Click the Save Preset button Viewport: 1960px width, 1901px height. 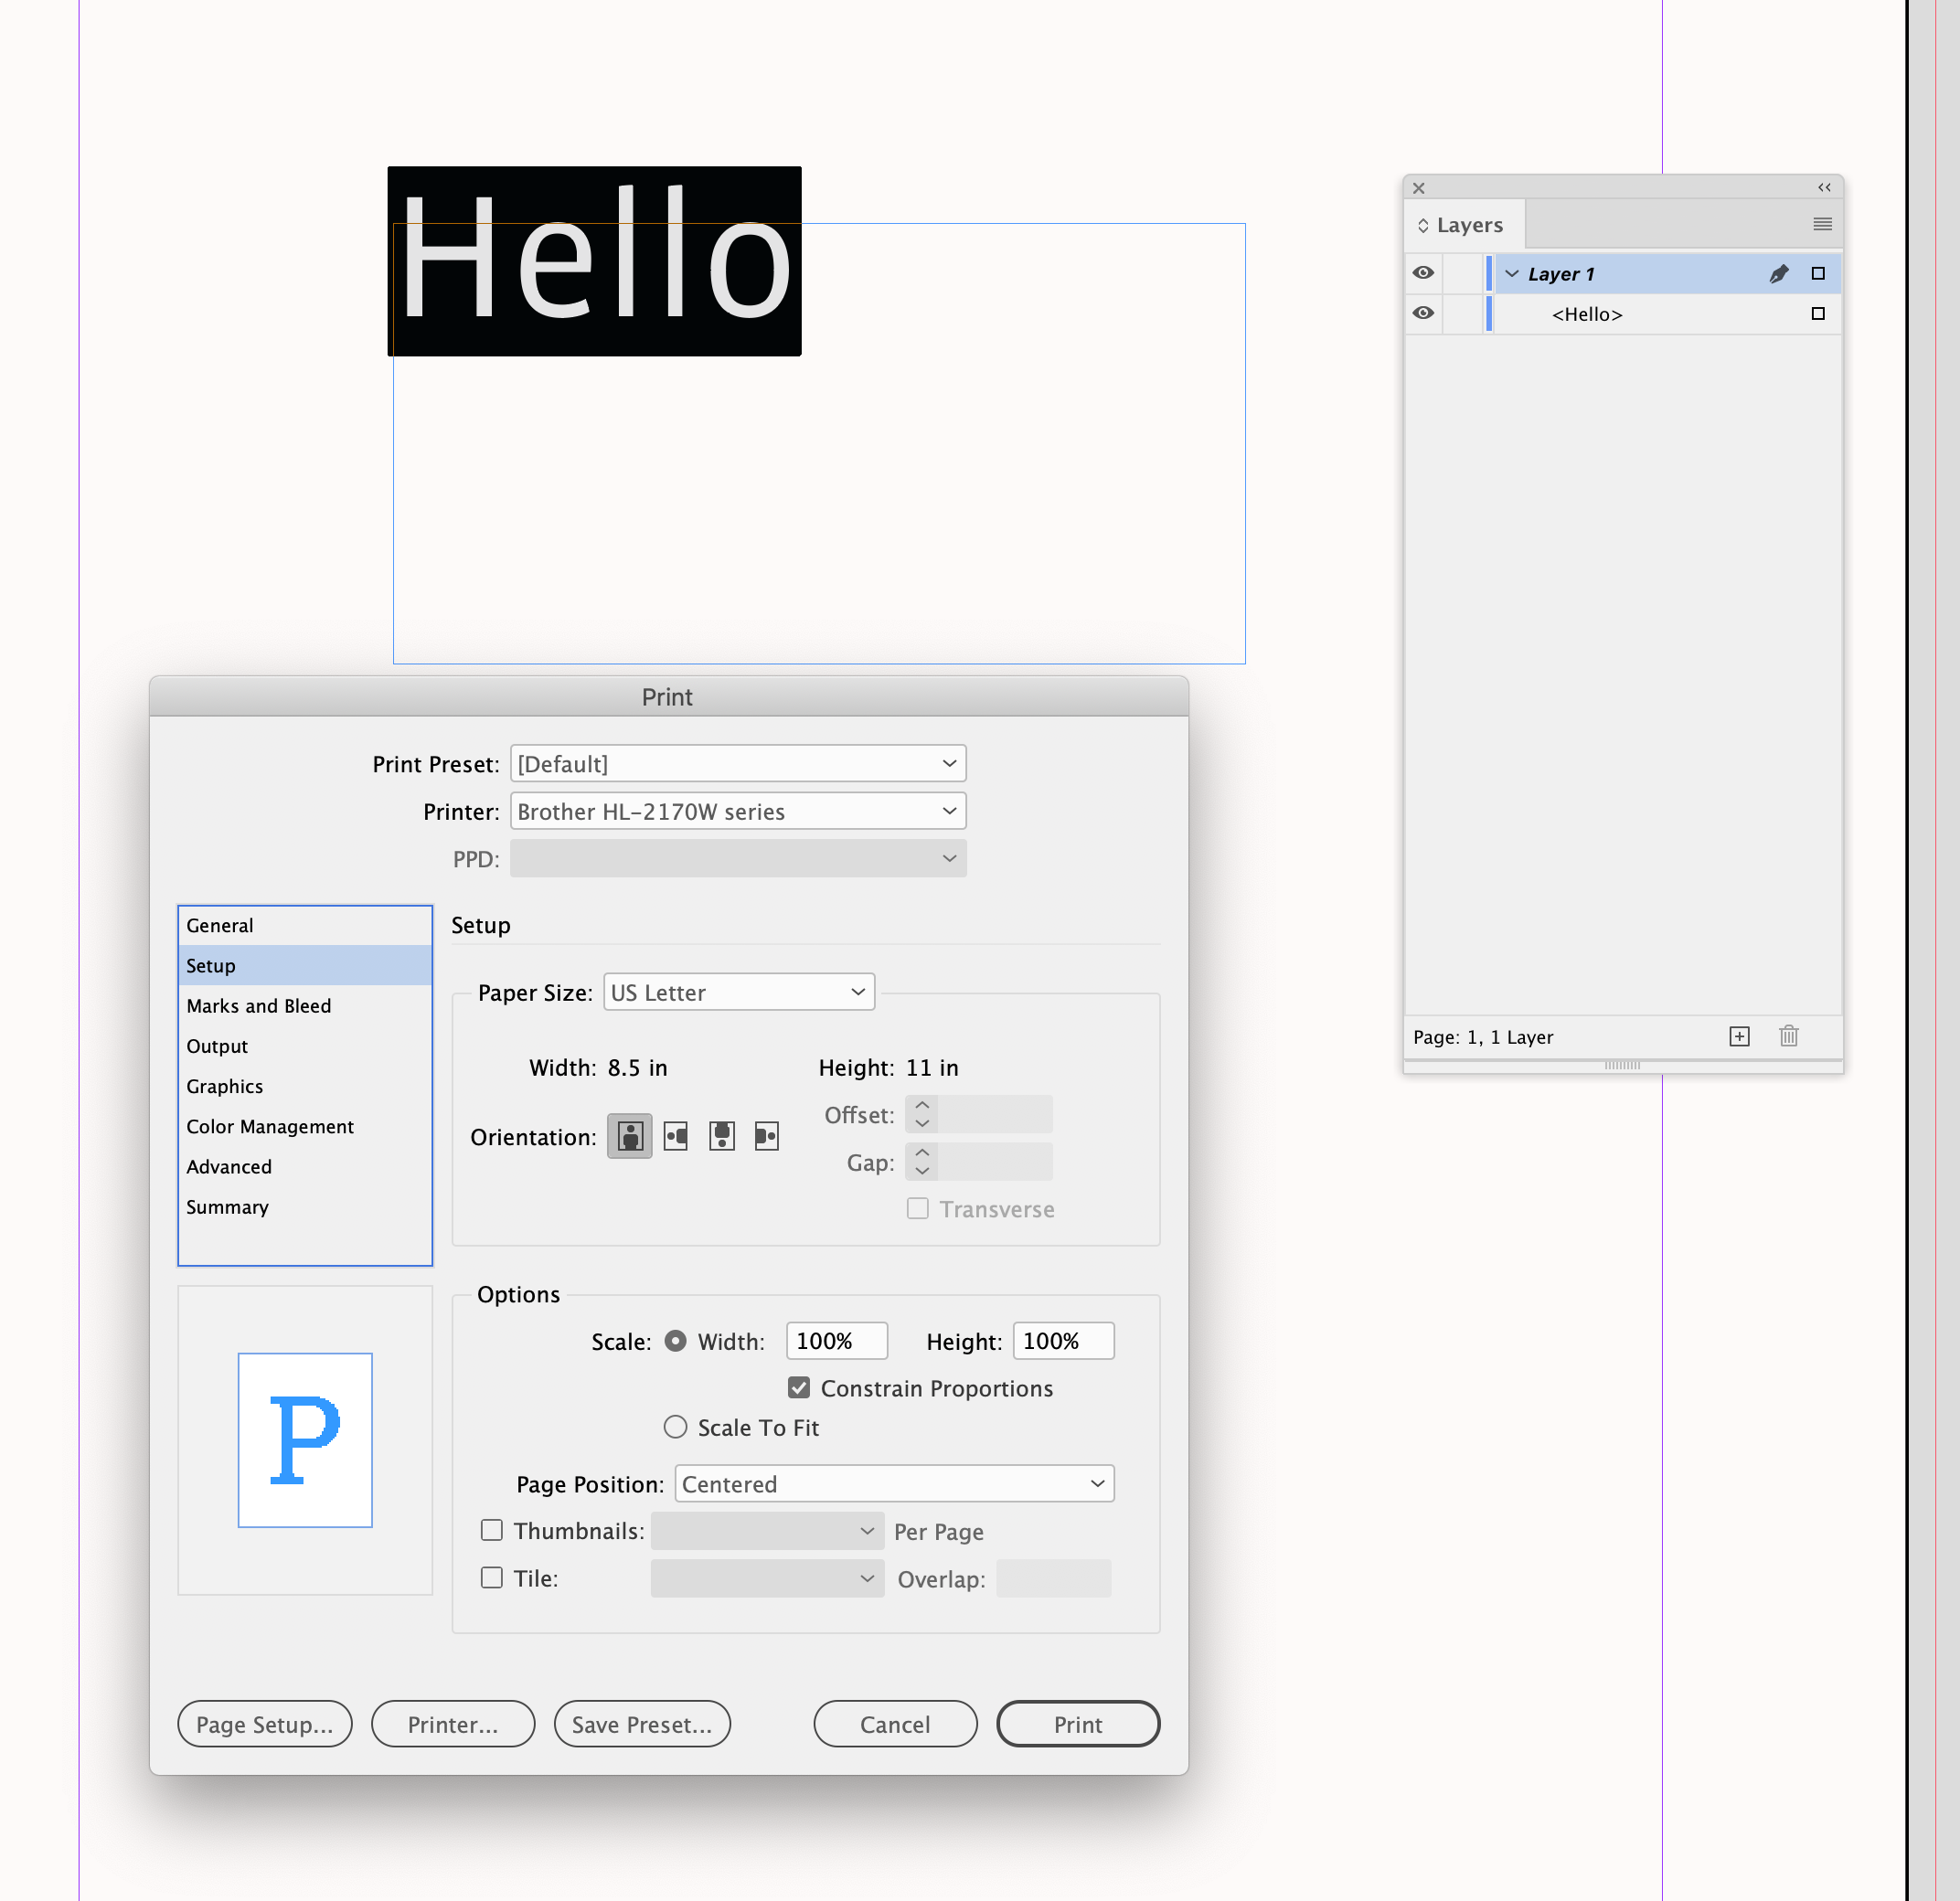coord(641,1724)
